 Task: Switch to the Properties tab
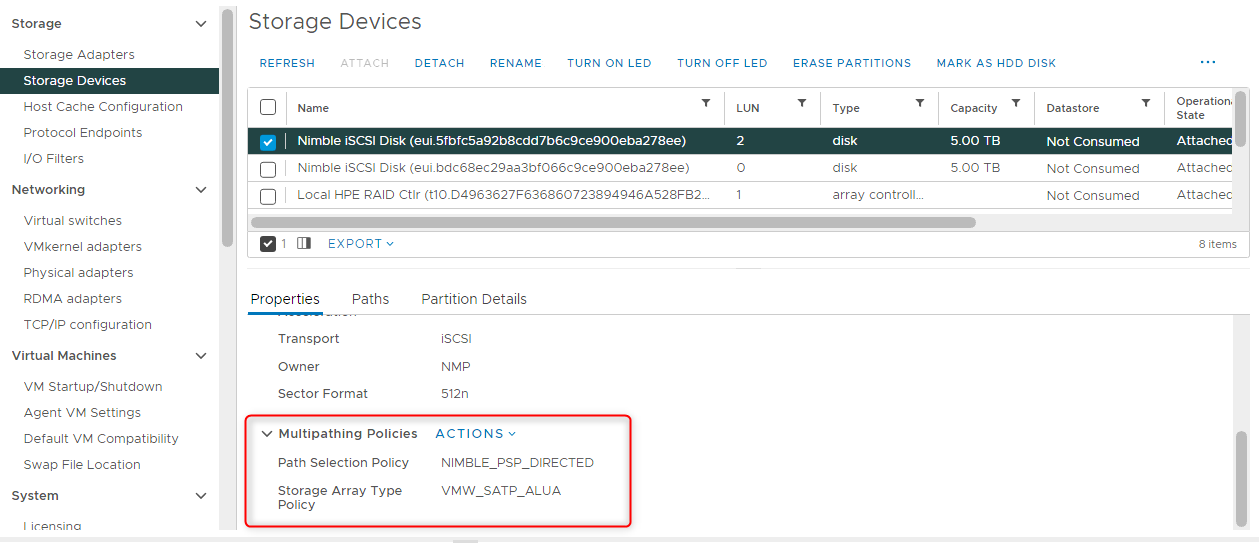285,299
